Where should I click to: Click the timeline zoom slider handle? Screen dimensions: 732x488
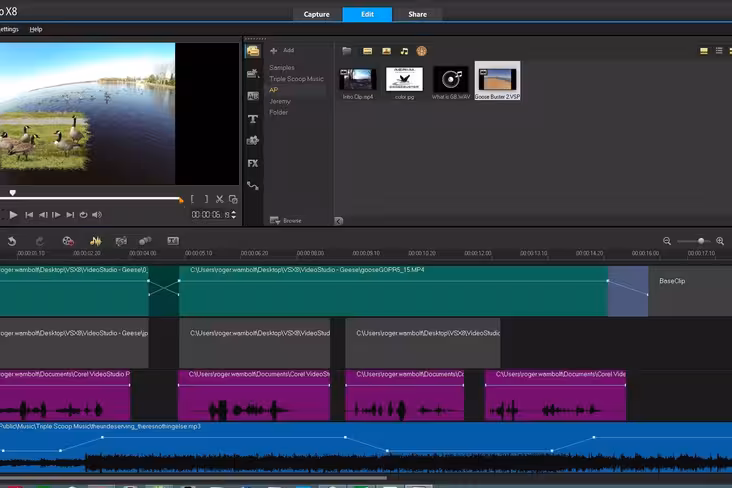pyautogui.click(x=701, y=241)
